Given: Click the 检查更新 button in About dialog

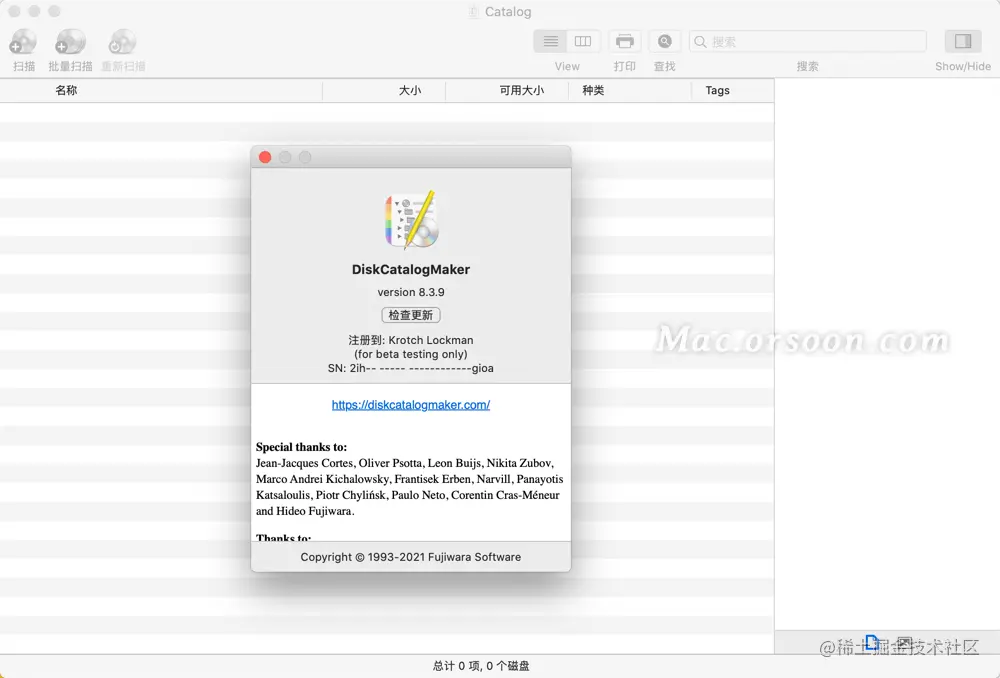Looking at the screenshot, I should point(411,315).
